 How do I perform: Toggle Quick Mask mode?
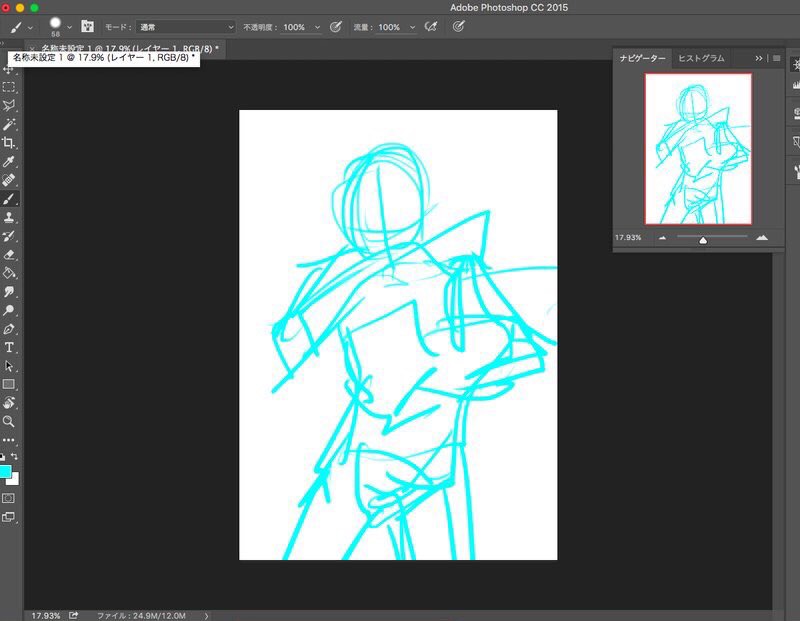coord(9,497)
